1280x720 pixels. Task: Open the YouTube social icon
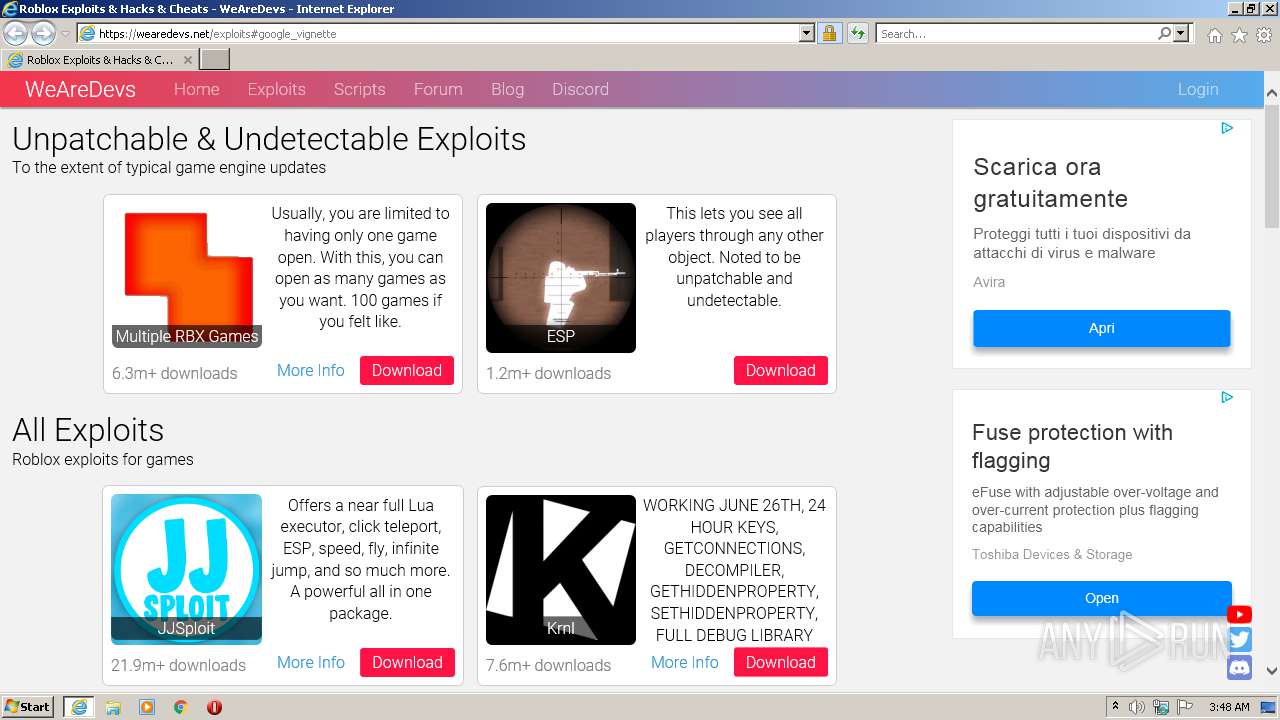coord(1239,614)
